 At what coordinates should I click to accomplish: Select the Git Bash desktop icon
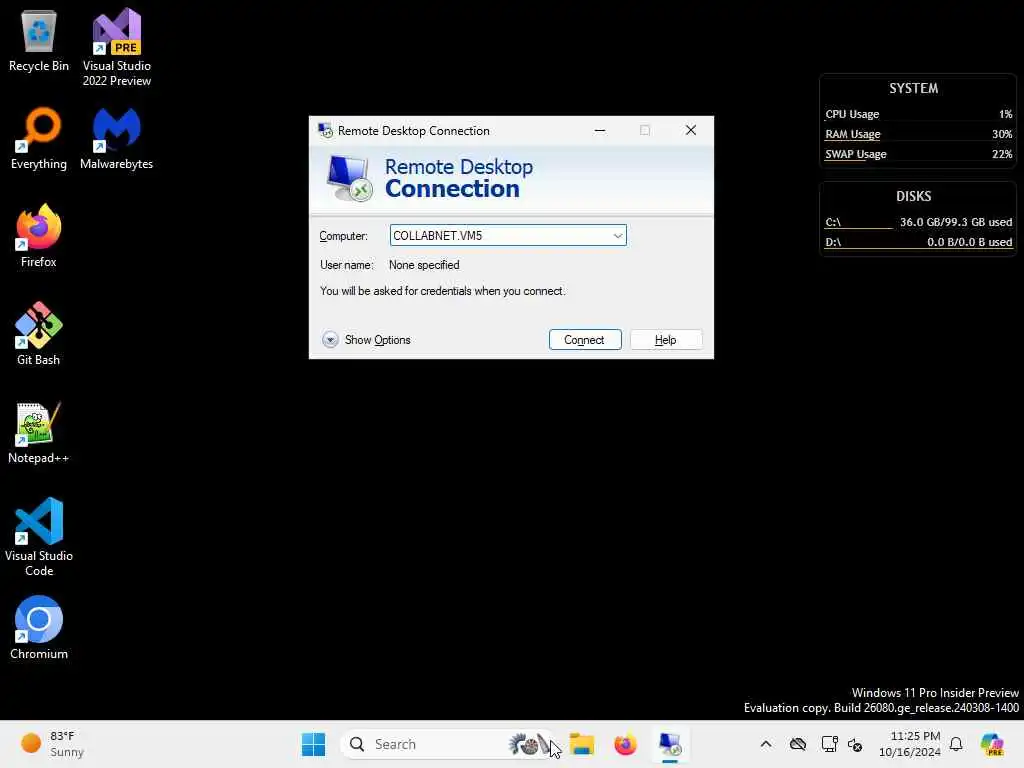(x=39, y=334)
